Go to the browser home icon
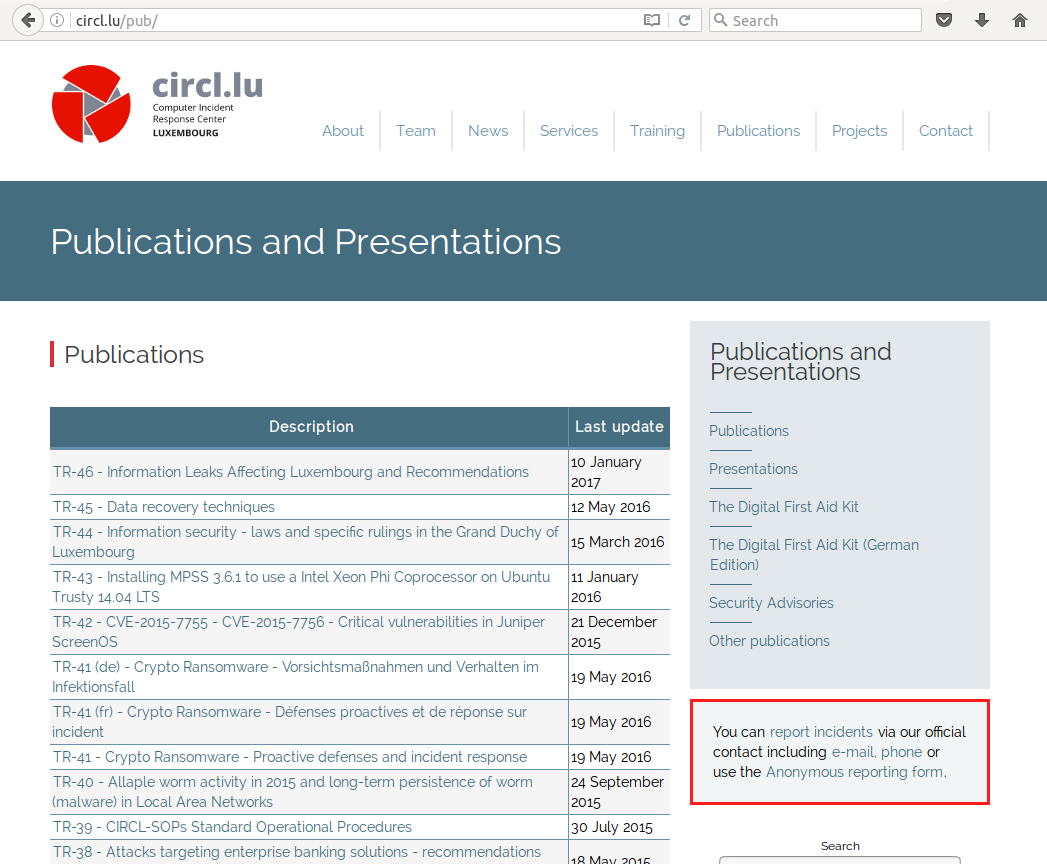This screenshot has height=864, width=1047. click(x=1020, y=20)
